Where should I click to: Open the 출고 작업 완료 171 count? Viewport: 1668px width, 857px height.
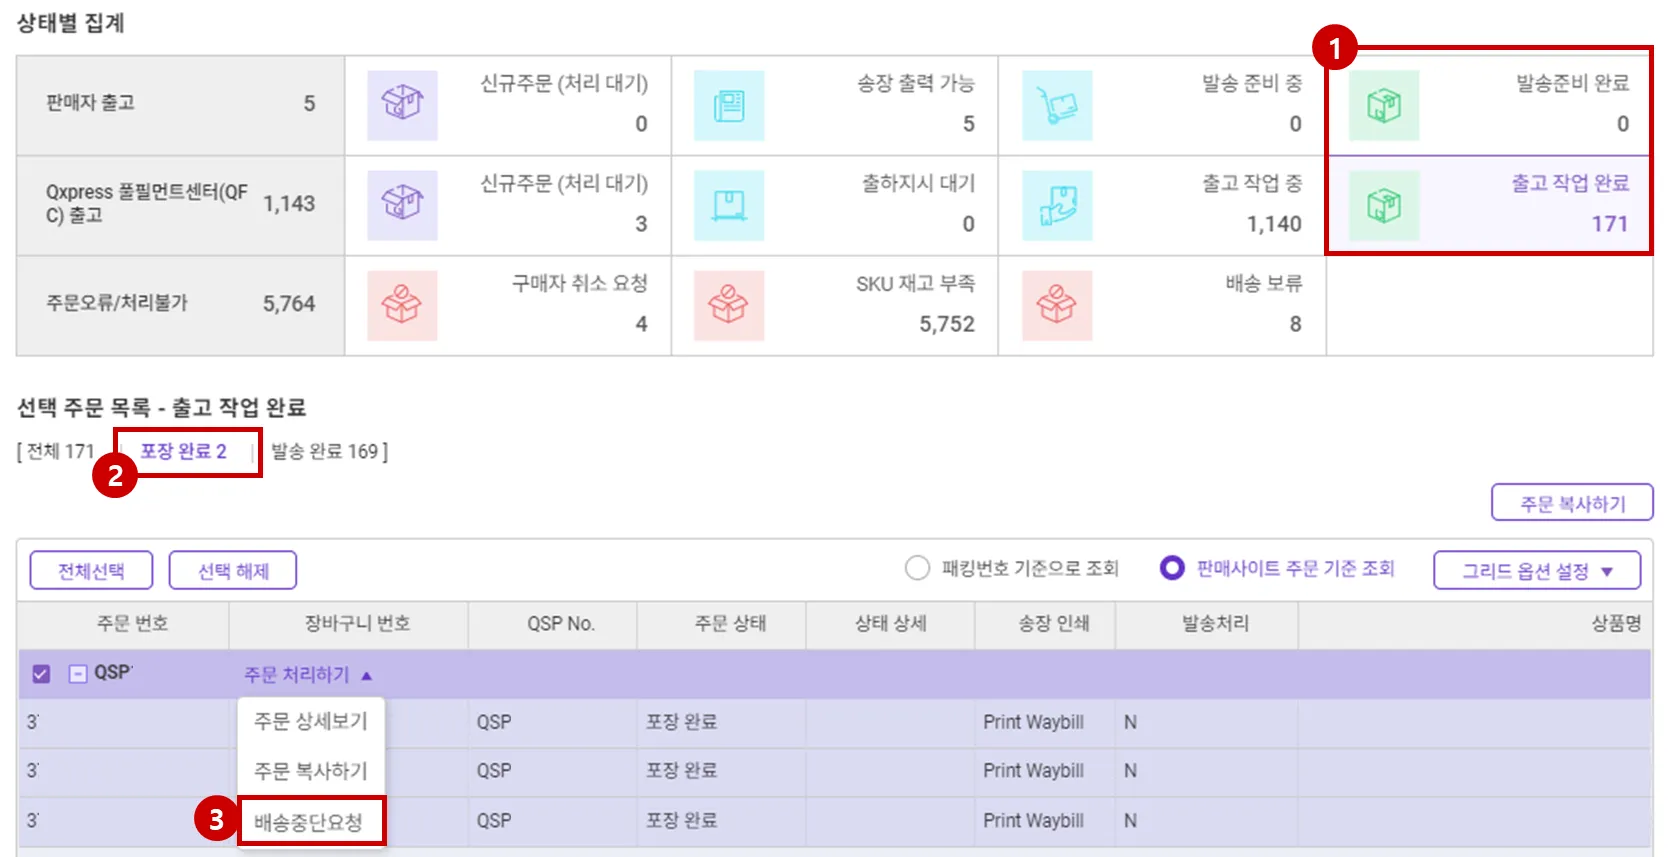(x=1609, y=224)
